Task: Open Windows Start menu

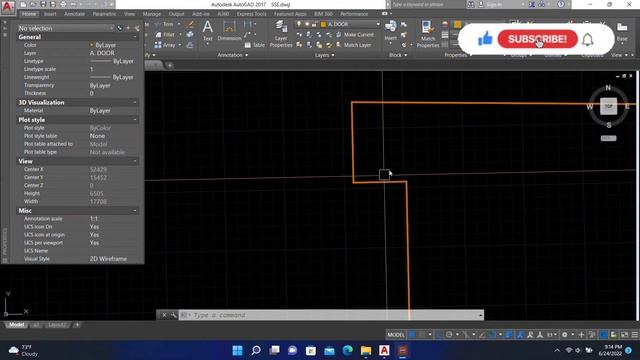Action: pyautogui.click(x=237, y=351)
